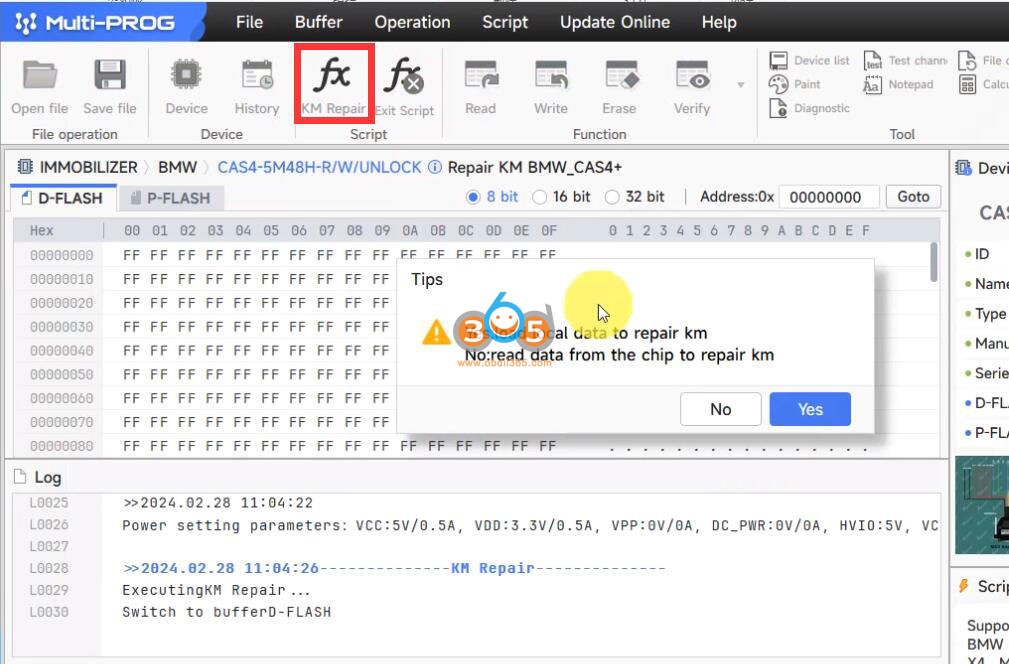Viewport: 1009px width, 664px height.
Task: Click the Hex column header label
Action: pyautogui.click(x=42, y=230)
